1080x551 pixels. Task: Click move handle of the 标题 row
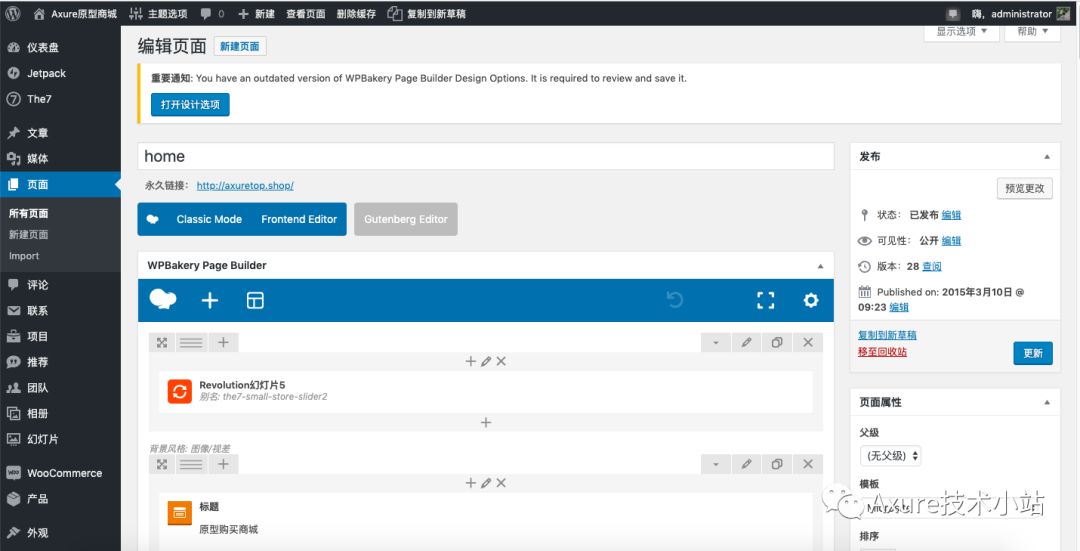[162, 464]
